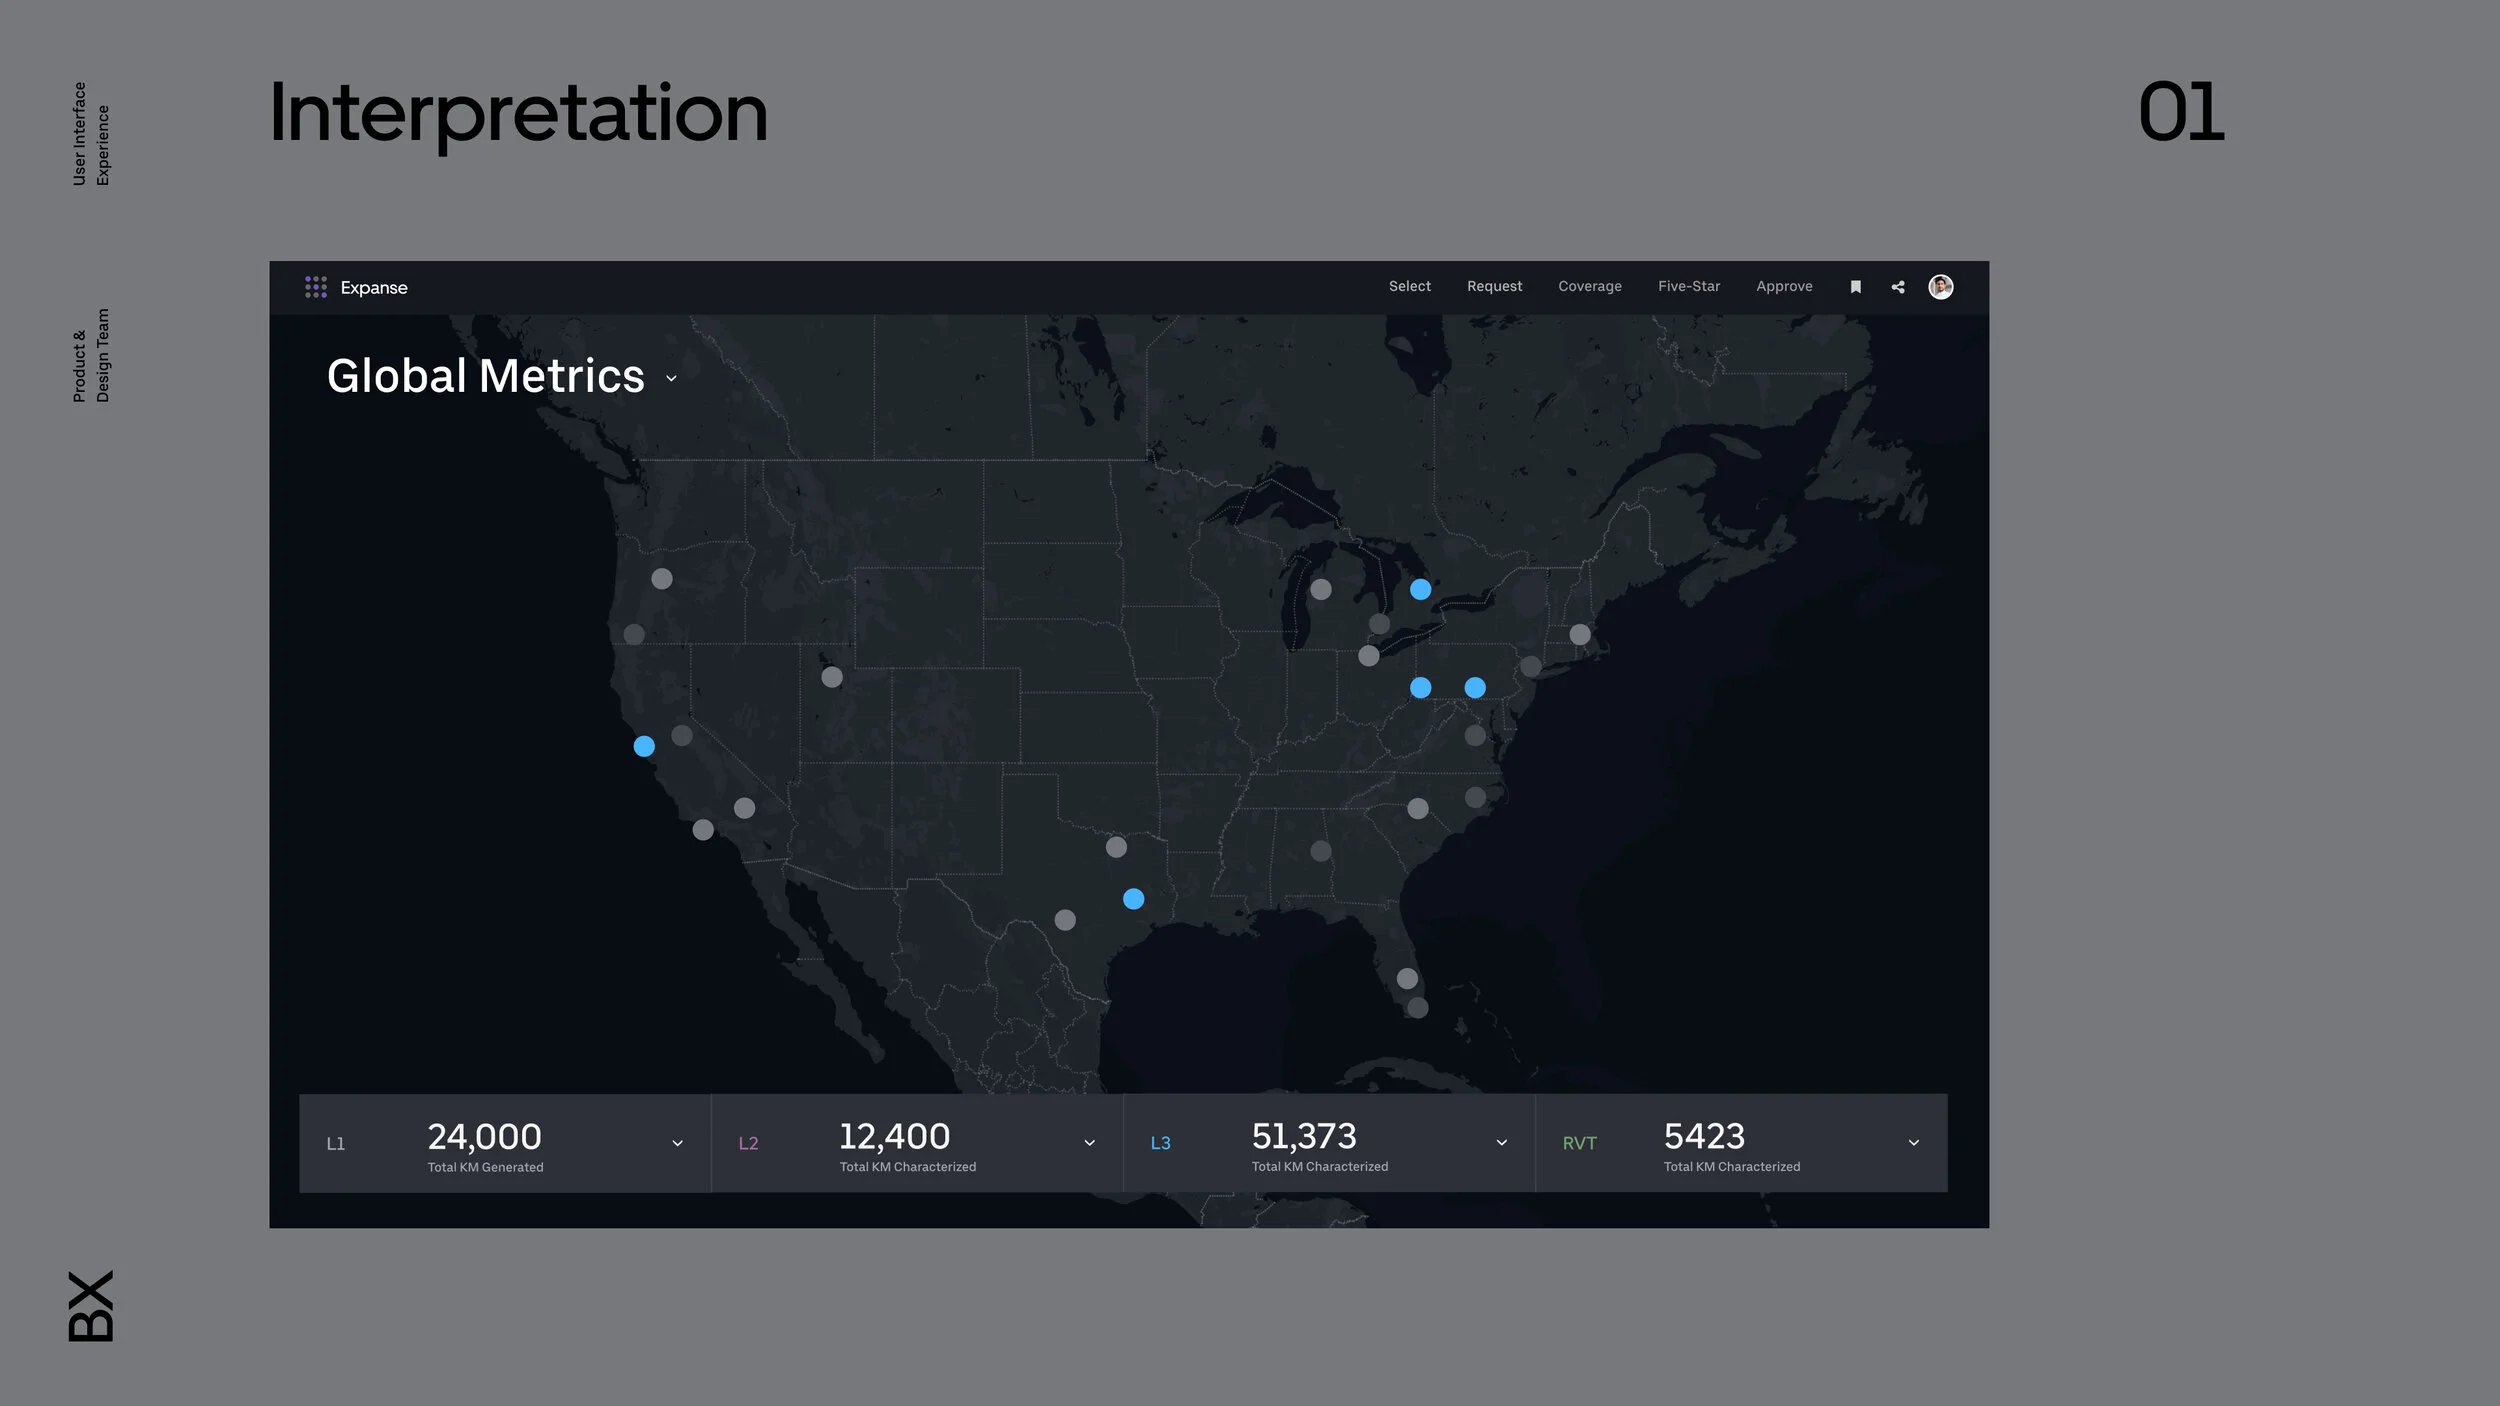Go to the Request page
This screenshot has width=2500, height=1406.
(1494, 286)
